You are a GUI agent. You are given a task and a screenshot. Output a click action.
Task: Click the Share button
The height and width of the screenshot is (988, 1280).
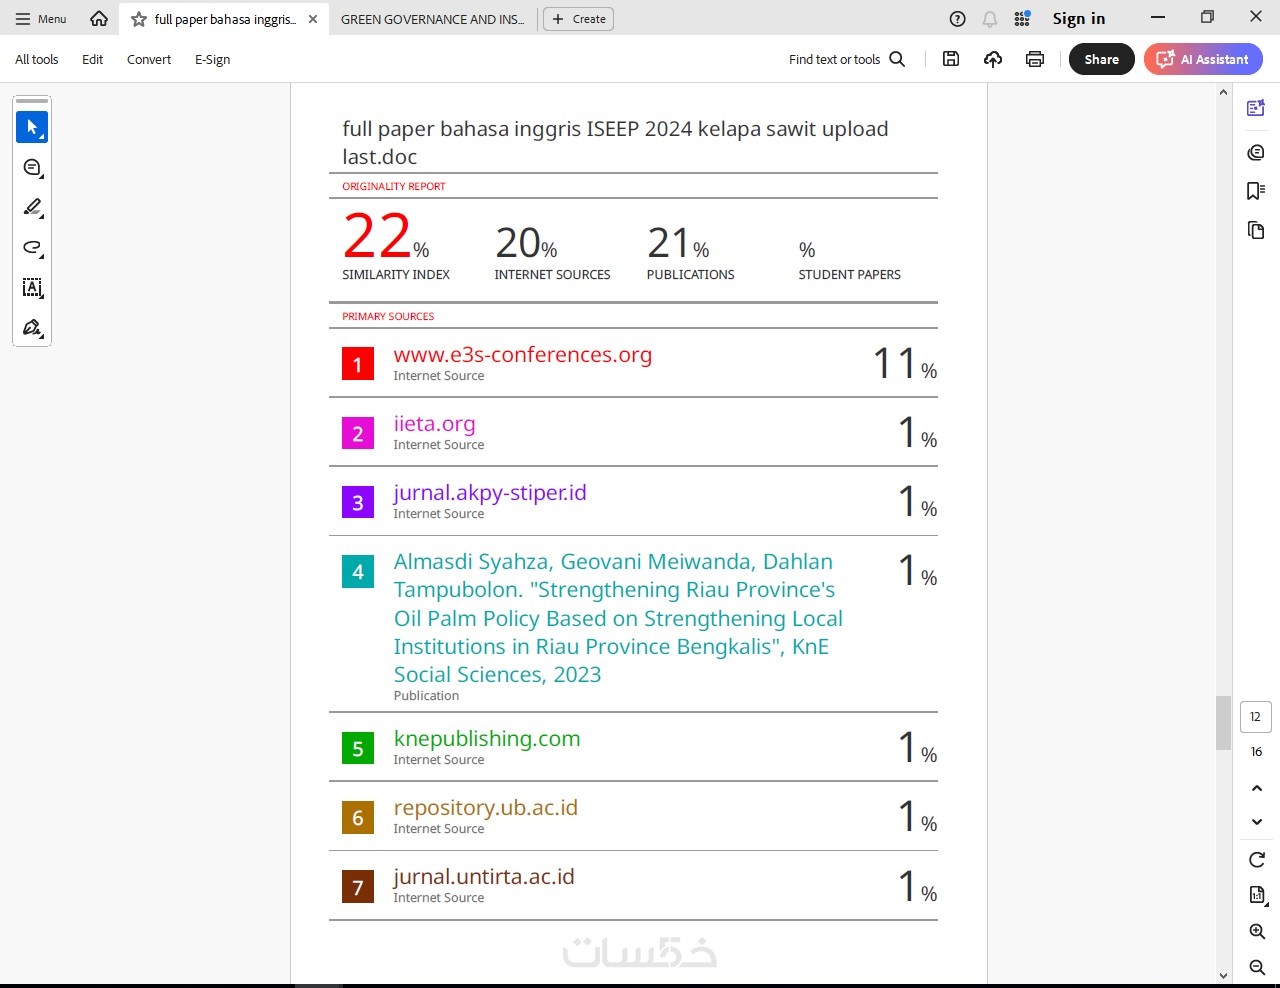1101,59
